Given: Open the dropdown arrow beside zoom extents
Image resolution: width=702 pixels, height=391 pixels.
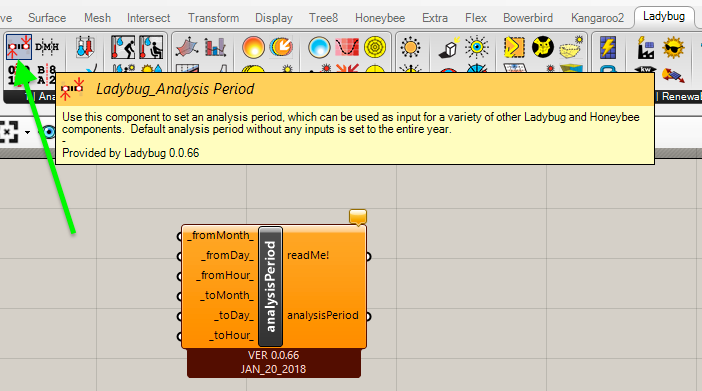Looking at the screenshot, I should click(x=27, y=132).
